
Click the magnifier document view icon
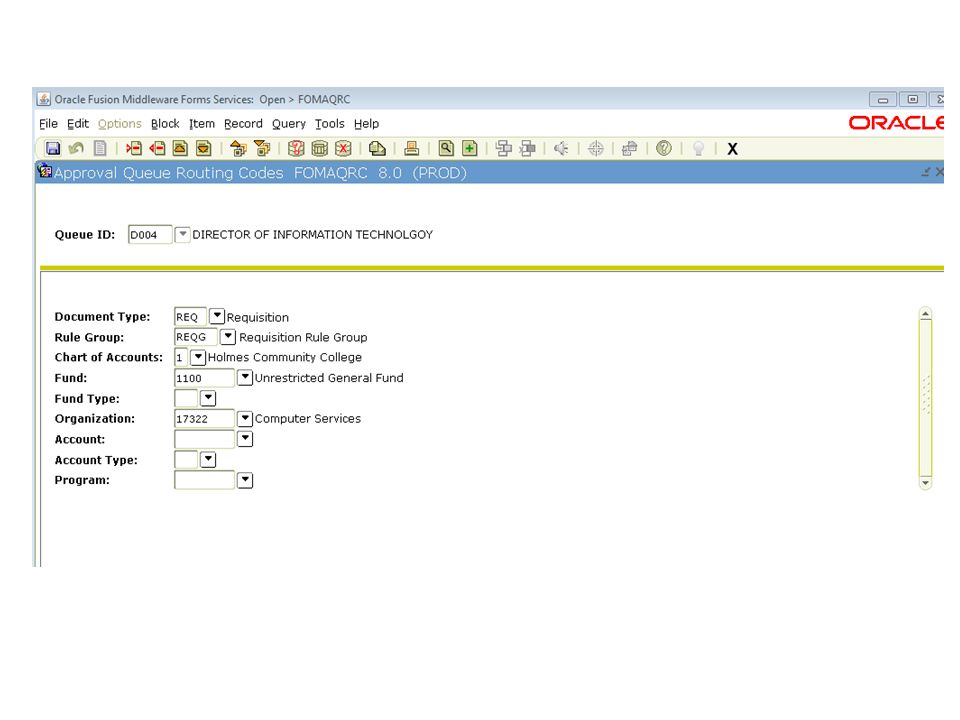(446, 148)
